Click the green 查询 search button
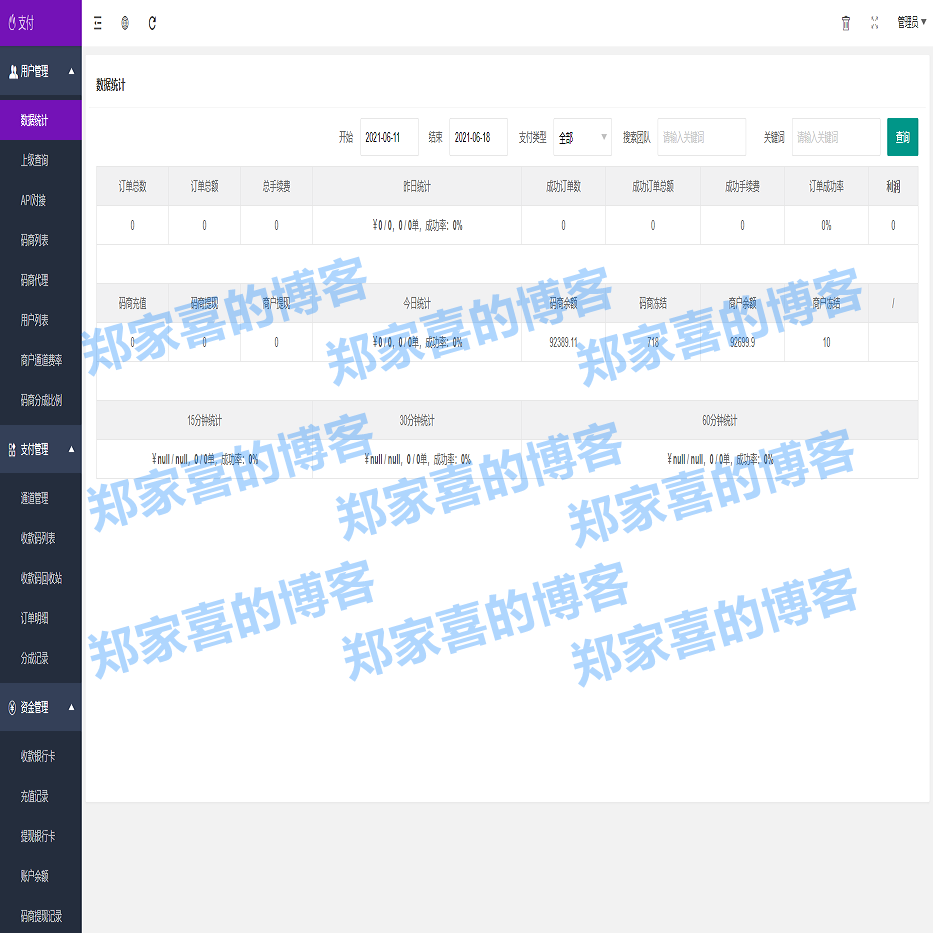 point(901,137)
